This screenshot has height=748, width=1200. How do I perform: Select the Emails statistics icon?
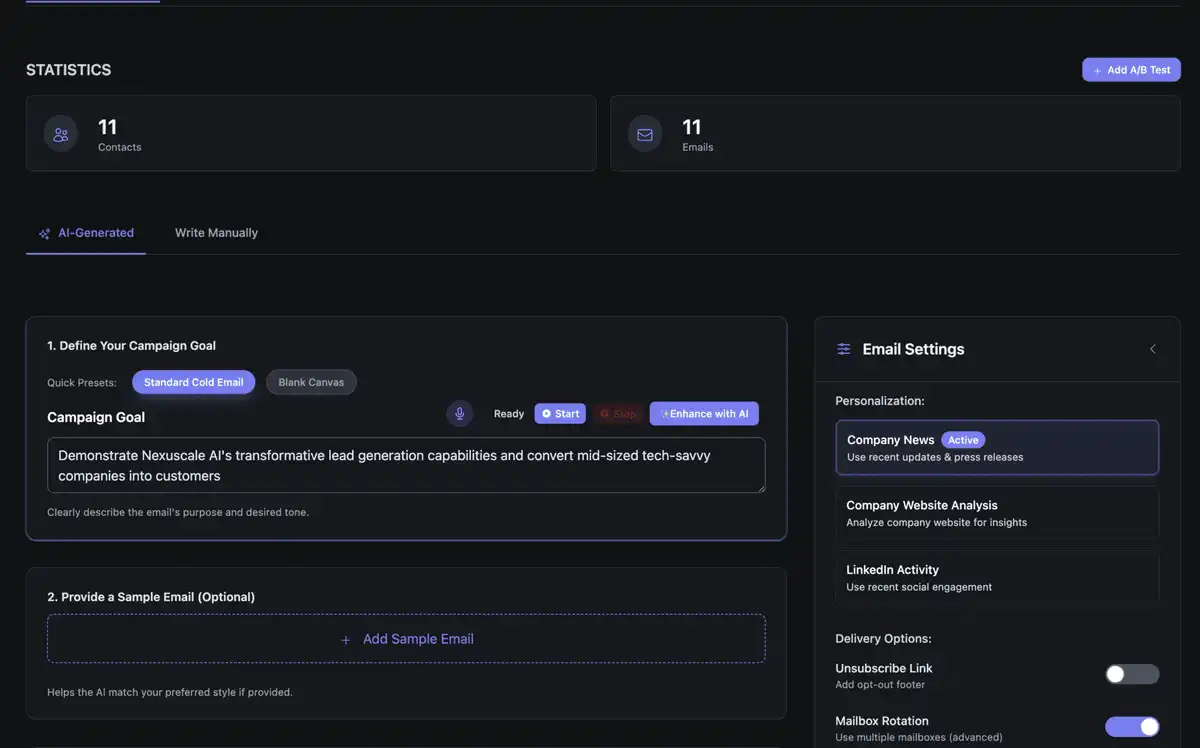(x=645, y=132)
